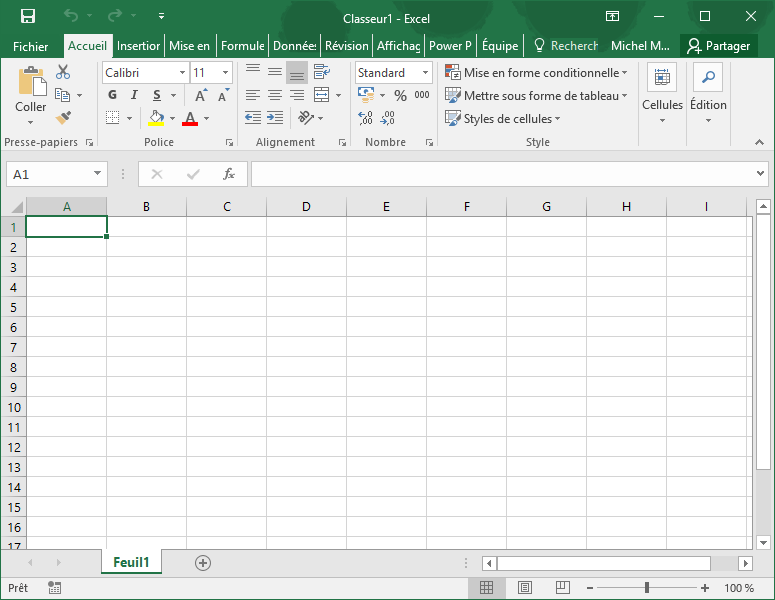This screenshot has height=600, width=775.
Task: Open the Name Box dropdown arrow
Action: (x=97, y=174)
